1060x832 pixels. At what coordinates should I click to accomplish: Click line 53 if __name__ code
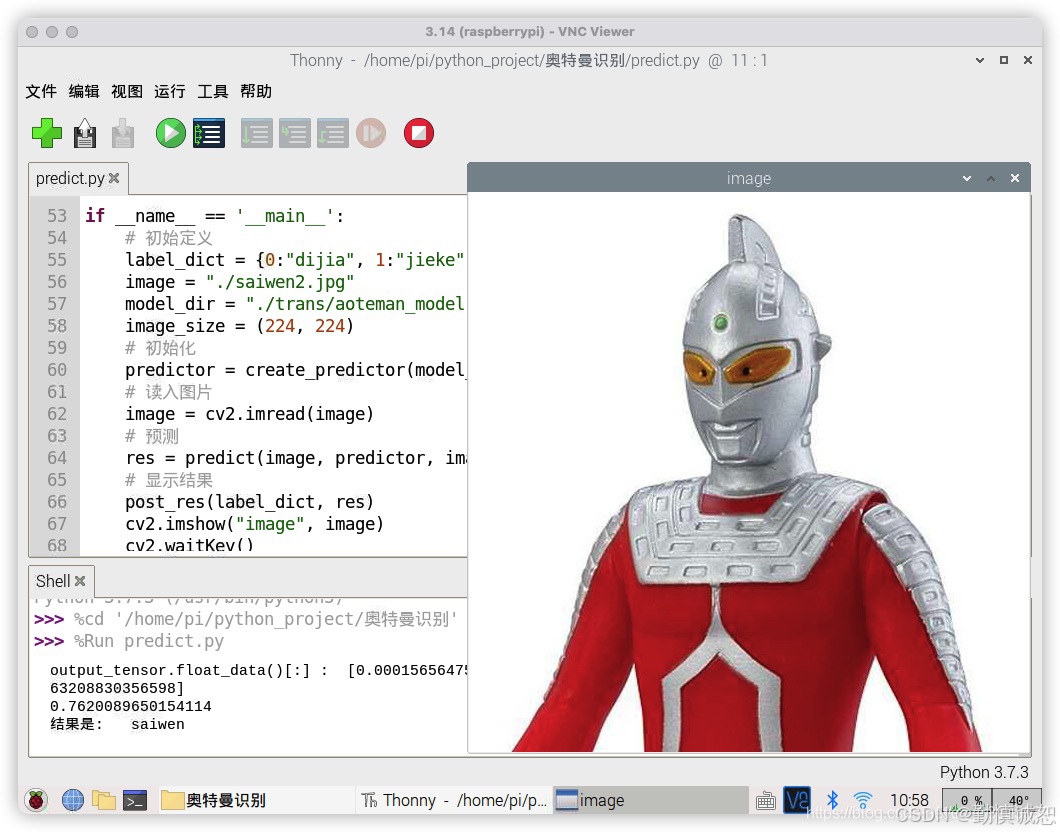[x=214, y=216]
